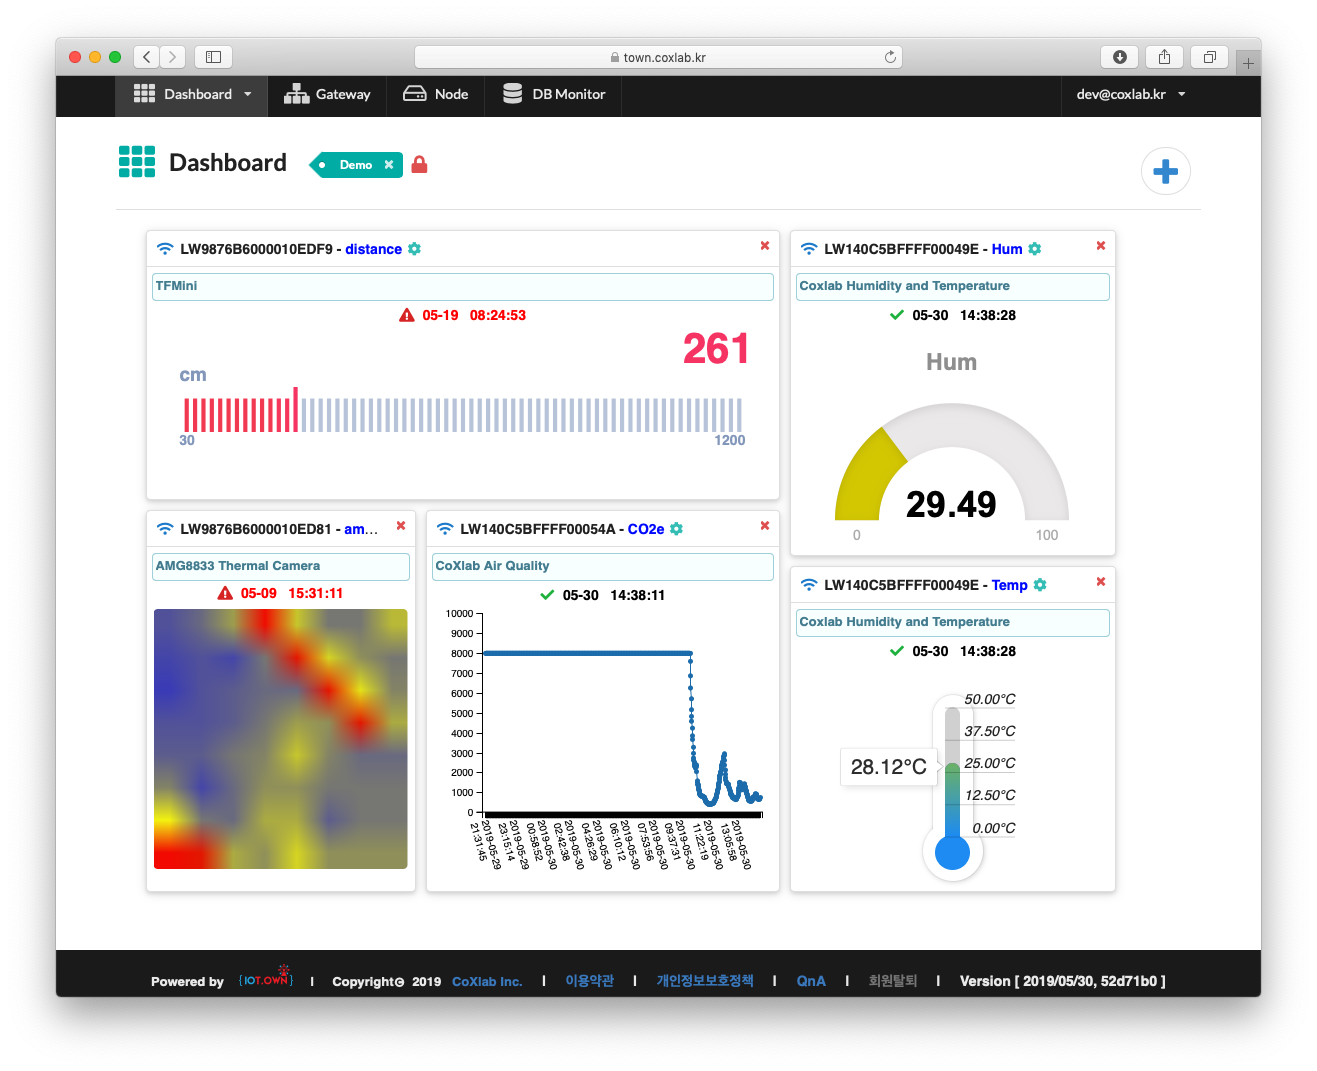Image resolution: width=1317 pixels, height=1071 pixels.
Task: Click the Safari address bar
Action: point(658,58)
